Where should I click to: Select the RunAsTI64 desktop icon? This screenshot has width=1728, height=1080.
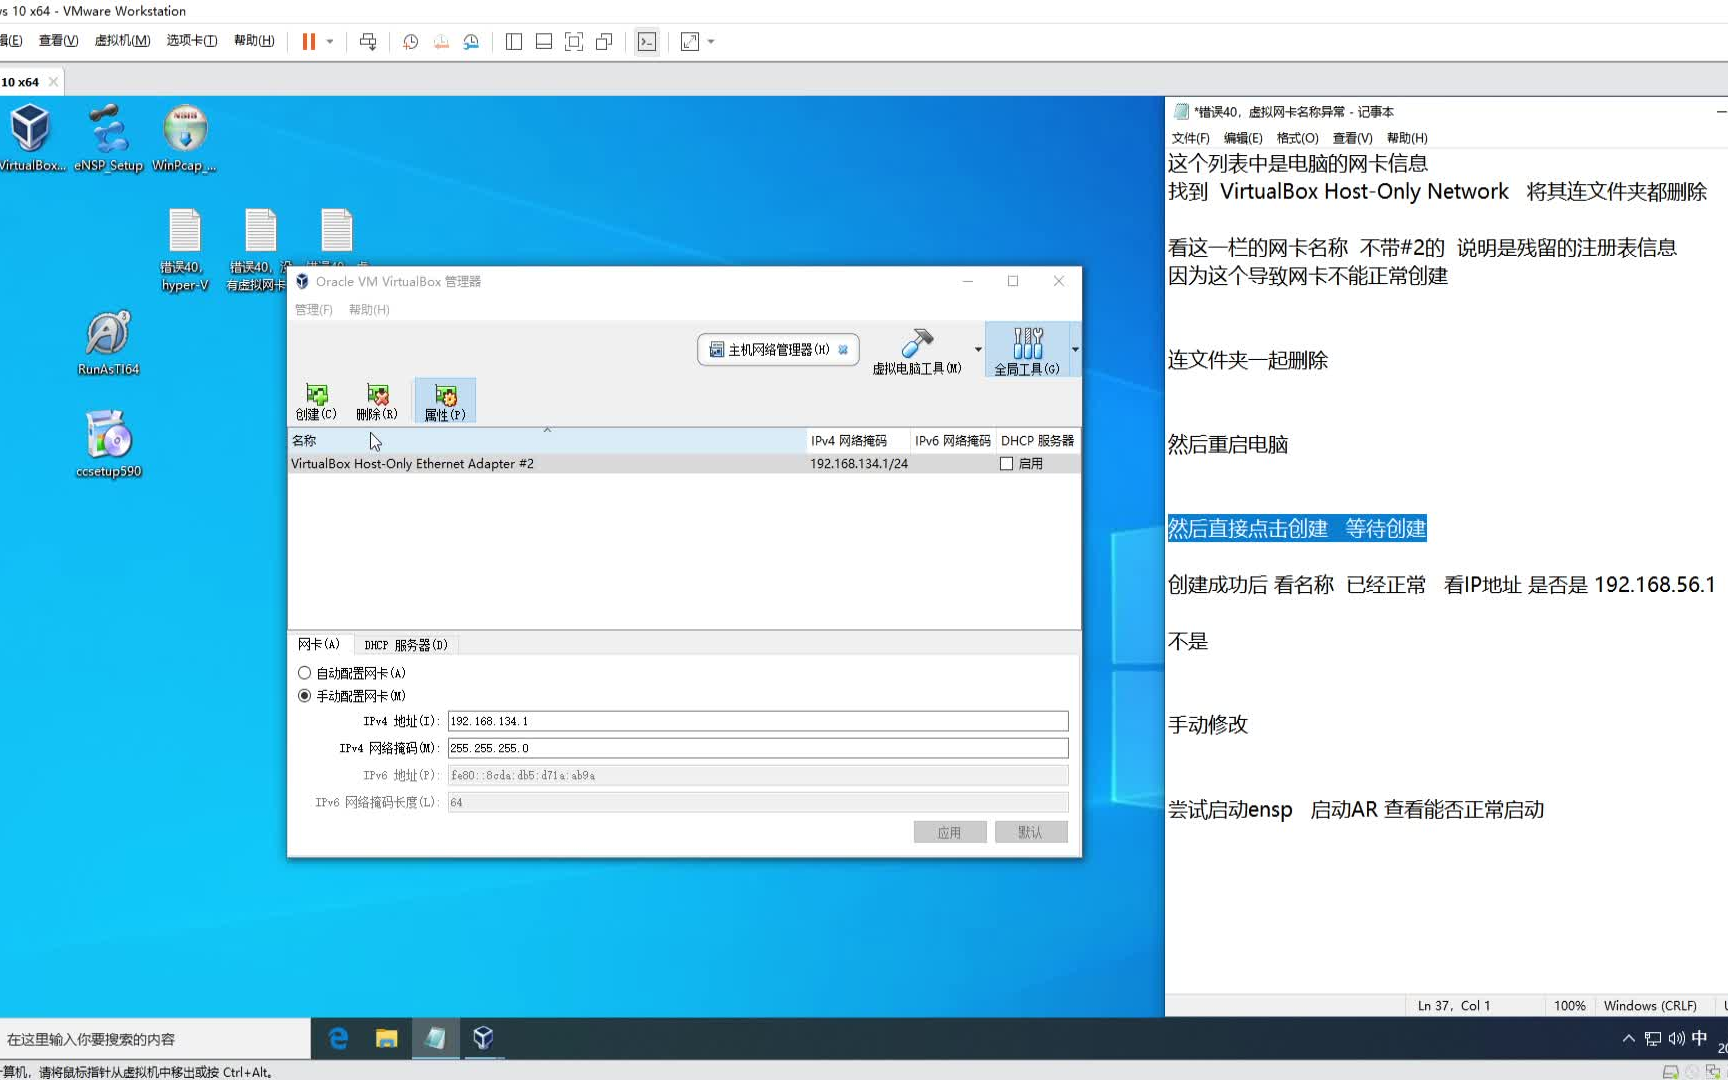coord(108,343)
